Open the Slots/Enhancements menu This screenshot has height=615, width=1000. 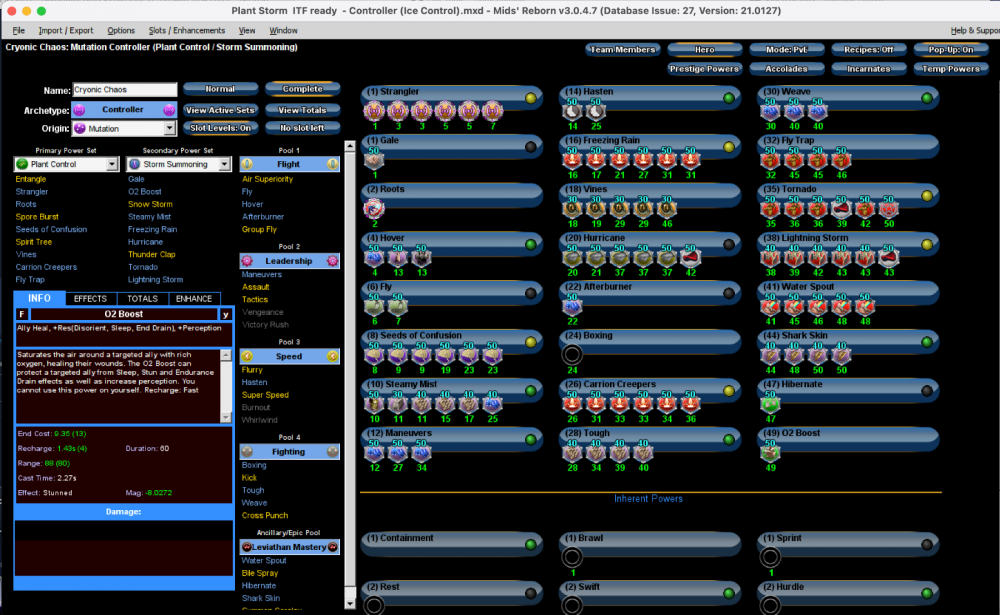[x=190, y=30]
